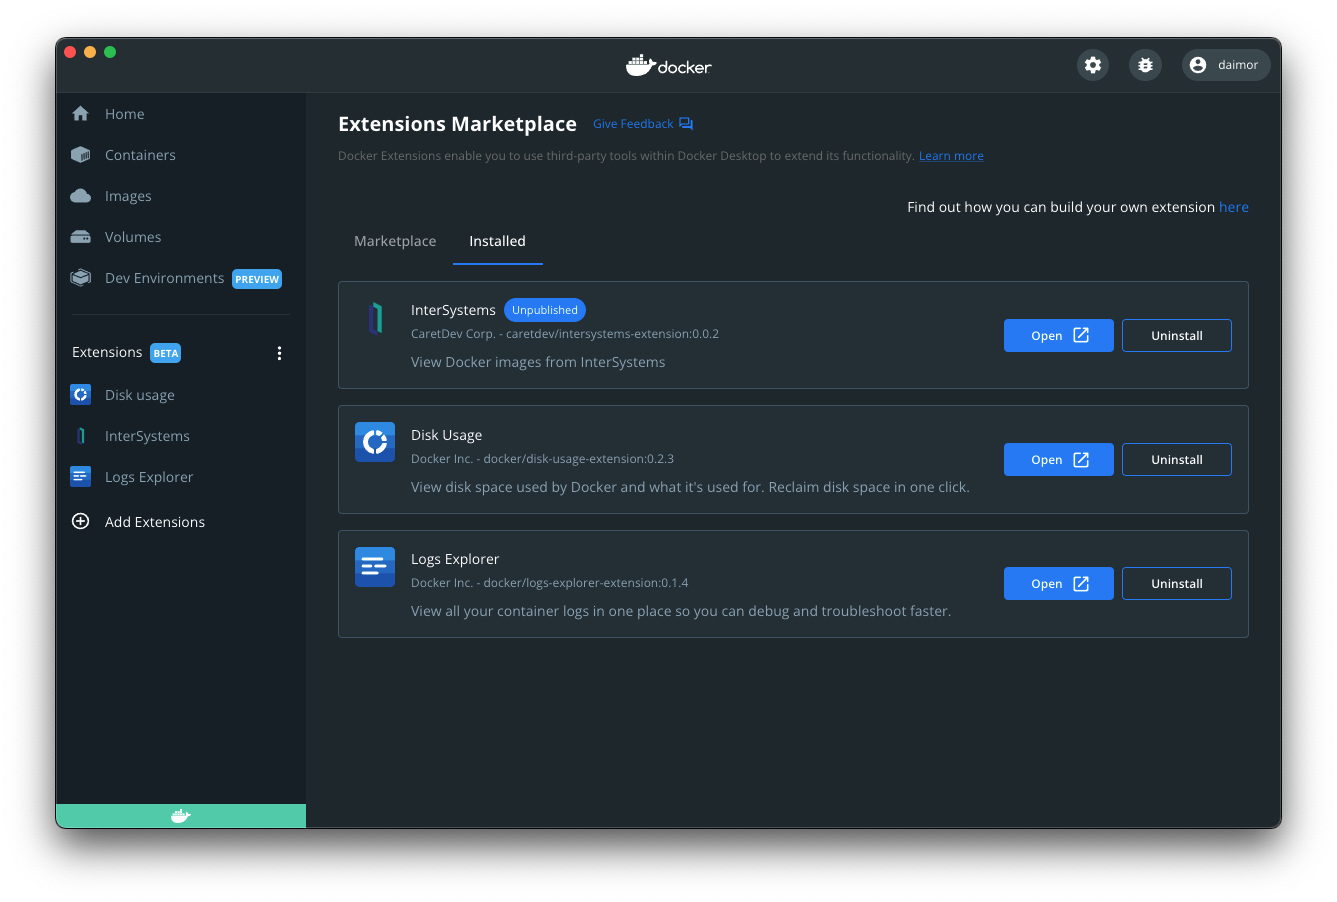Click the PREVIEW badge beside Dev Environments
The width and height of the screenshot is (1337, 902).
257,279
